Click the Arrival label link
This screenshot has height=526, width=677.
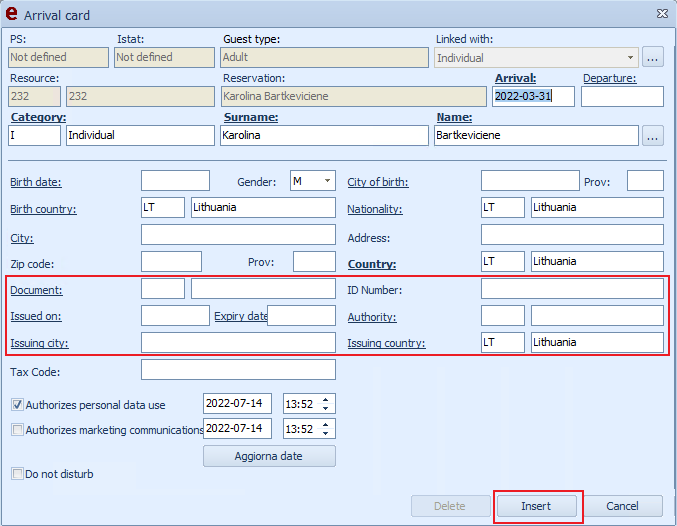(516, 78)
